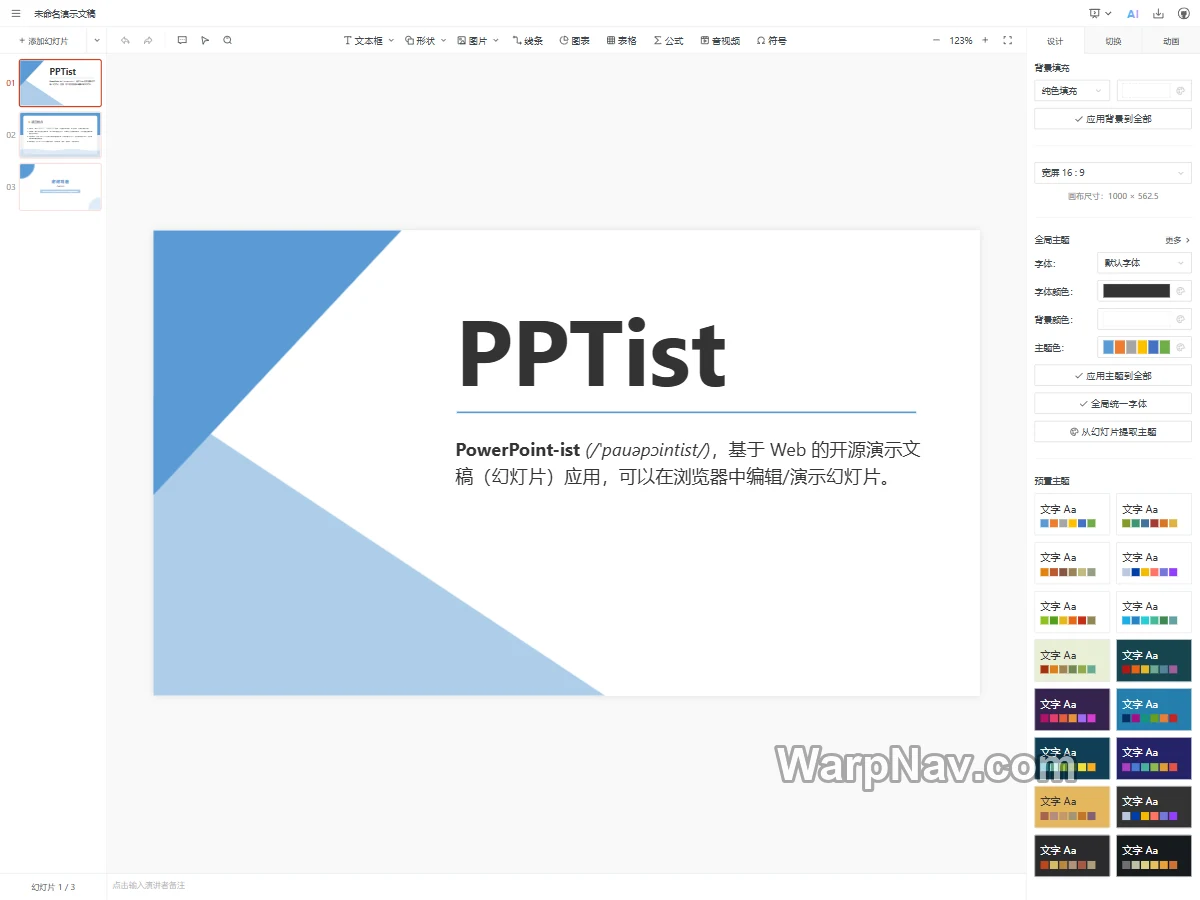This screenshot has height=900, width=1200.
Task: Open the selection pane cursor icon
Action: pos(205,40)
